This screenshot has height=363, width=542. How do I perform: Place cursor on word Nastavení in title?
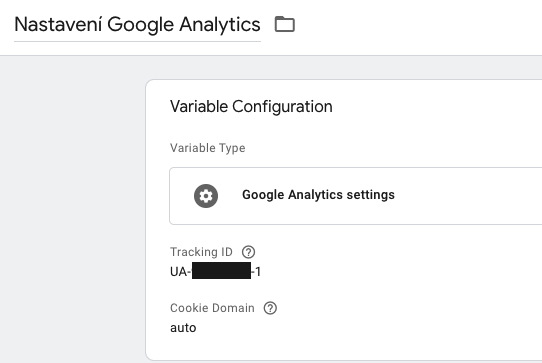click(x=58, y=25)
